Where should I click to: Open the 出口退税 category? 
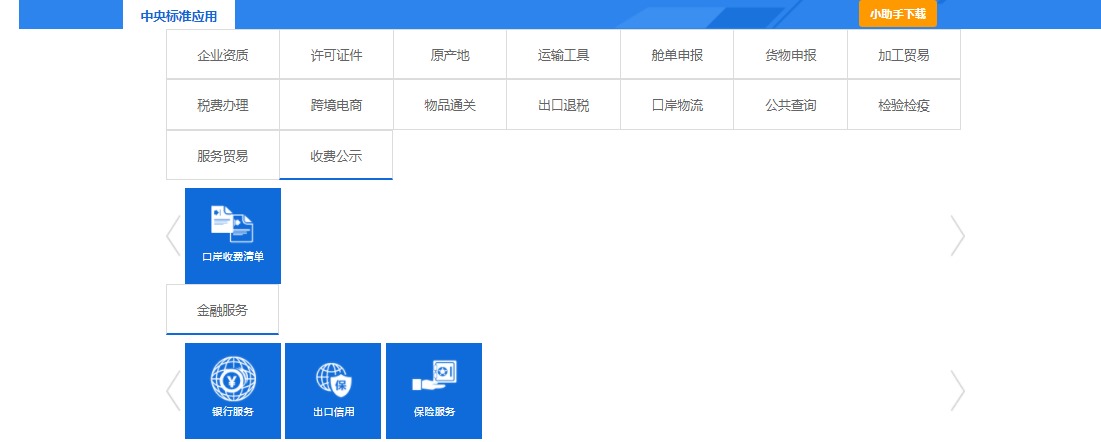pyautogui.click(x=563, y=105)
